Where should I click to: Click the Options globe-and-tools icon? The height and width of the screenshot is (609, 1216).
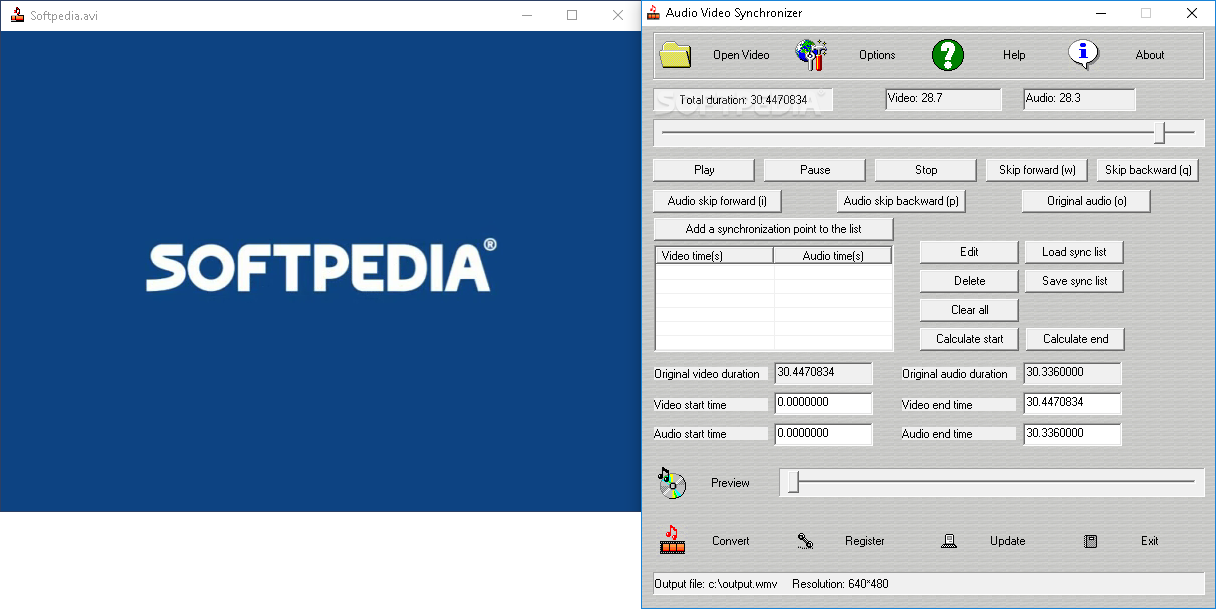[811, 55]
